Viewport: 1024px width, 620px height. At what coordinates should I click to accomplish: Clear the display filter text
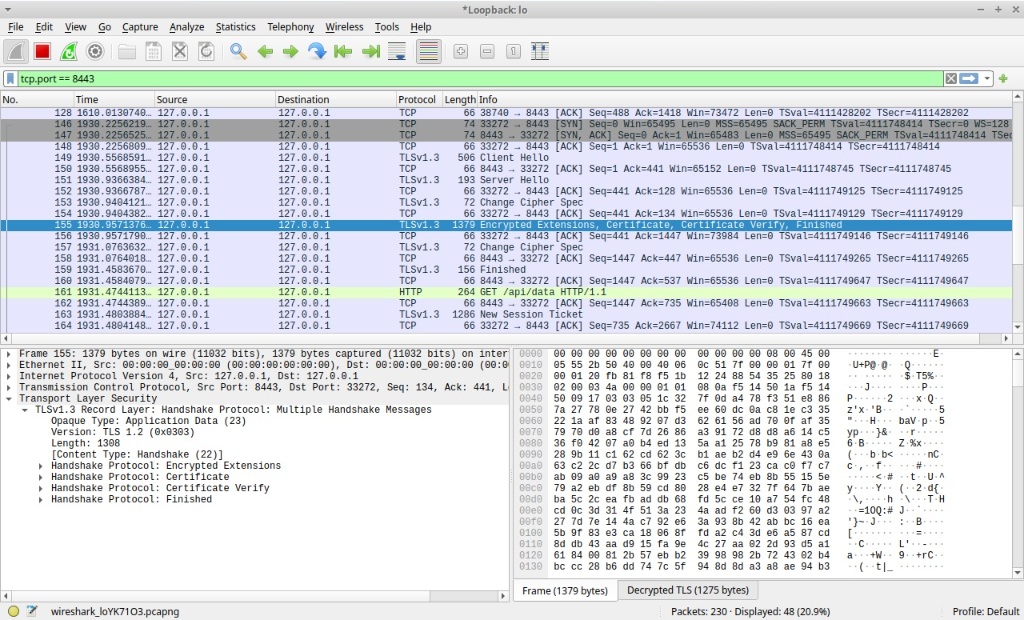pyautogui.click(x=951, y=78)
